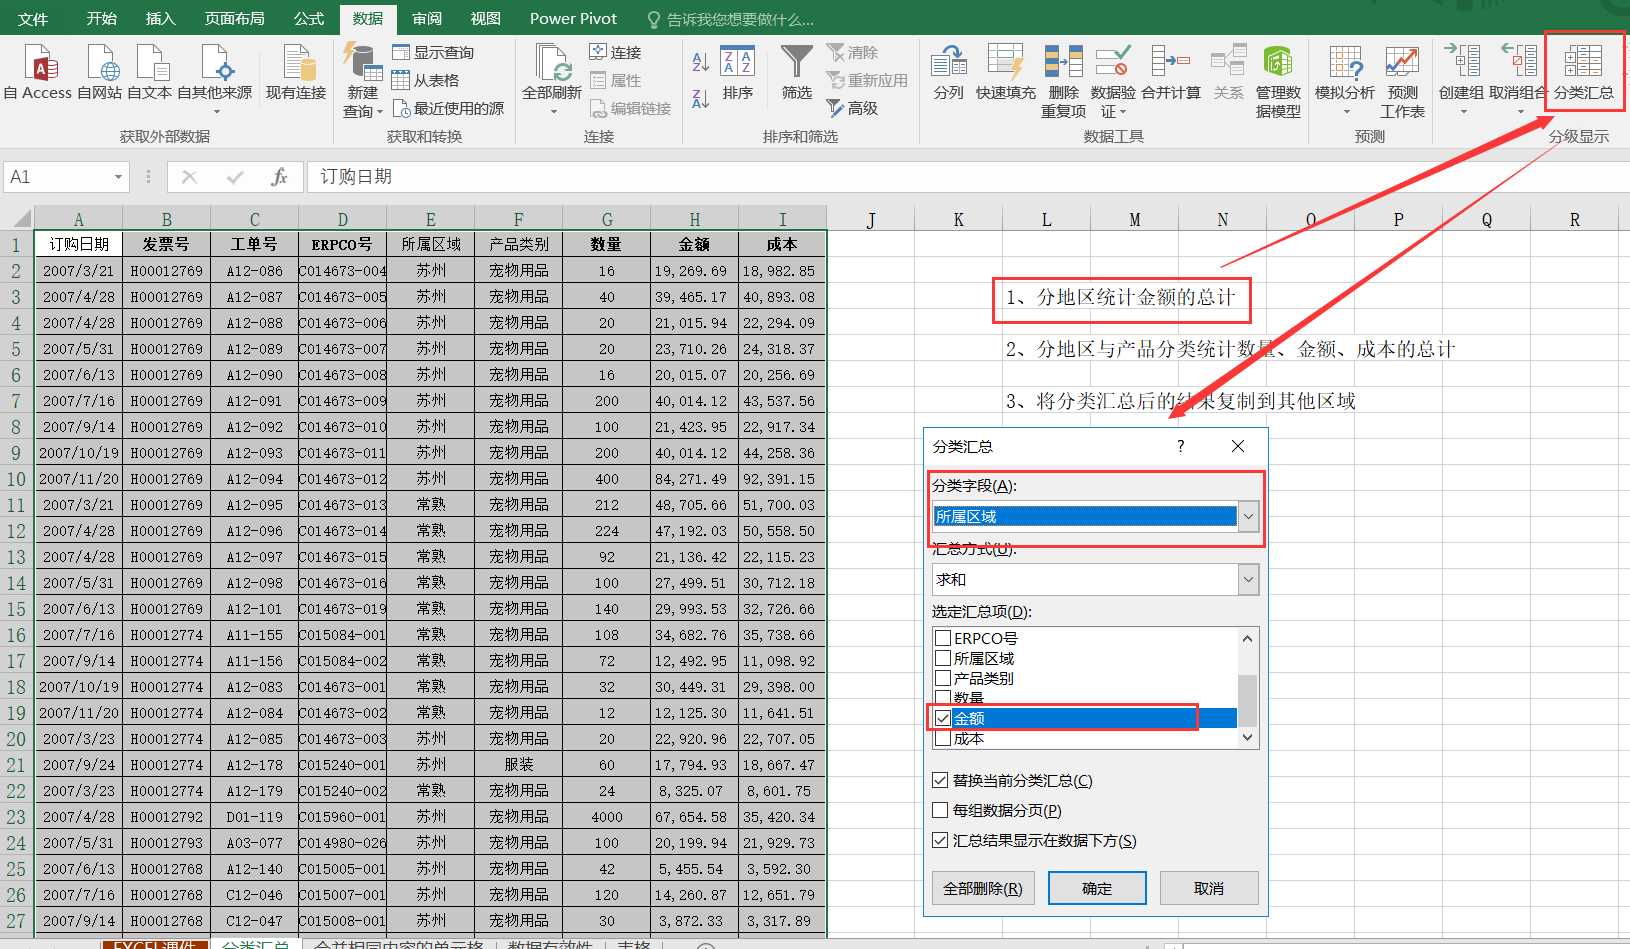
Task: Close the 分类汇总 dialog
Action: [x=1238, y=446]
